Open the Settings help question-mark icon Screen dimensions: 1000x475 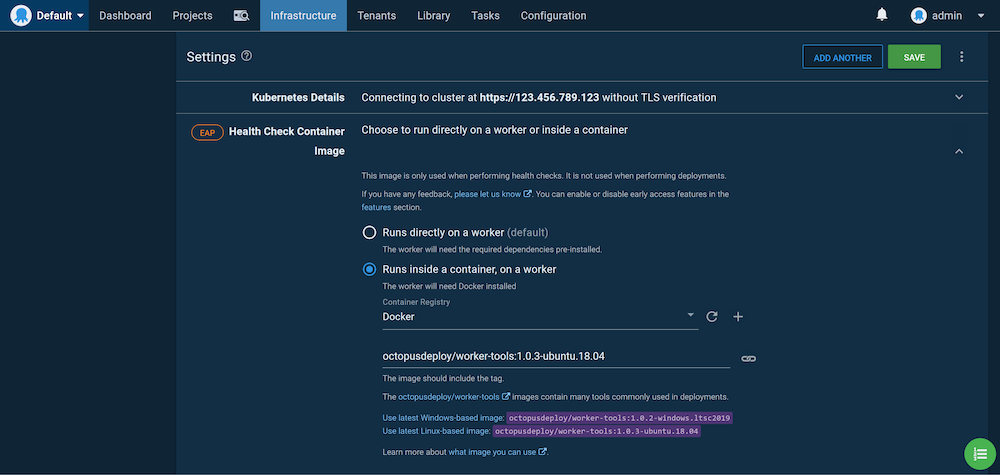tap(246, 56)
